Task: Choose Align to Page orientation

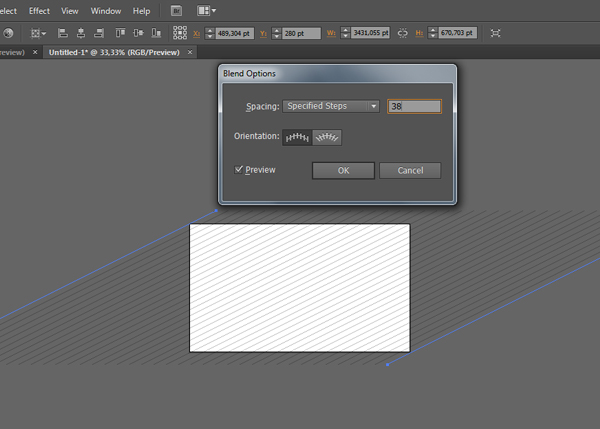Action: click(x=297, y=138)
